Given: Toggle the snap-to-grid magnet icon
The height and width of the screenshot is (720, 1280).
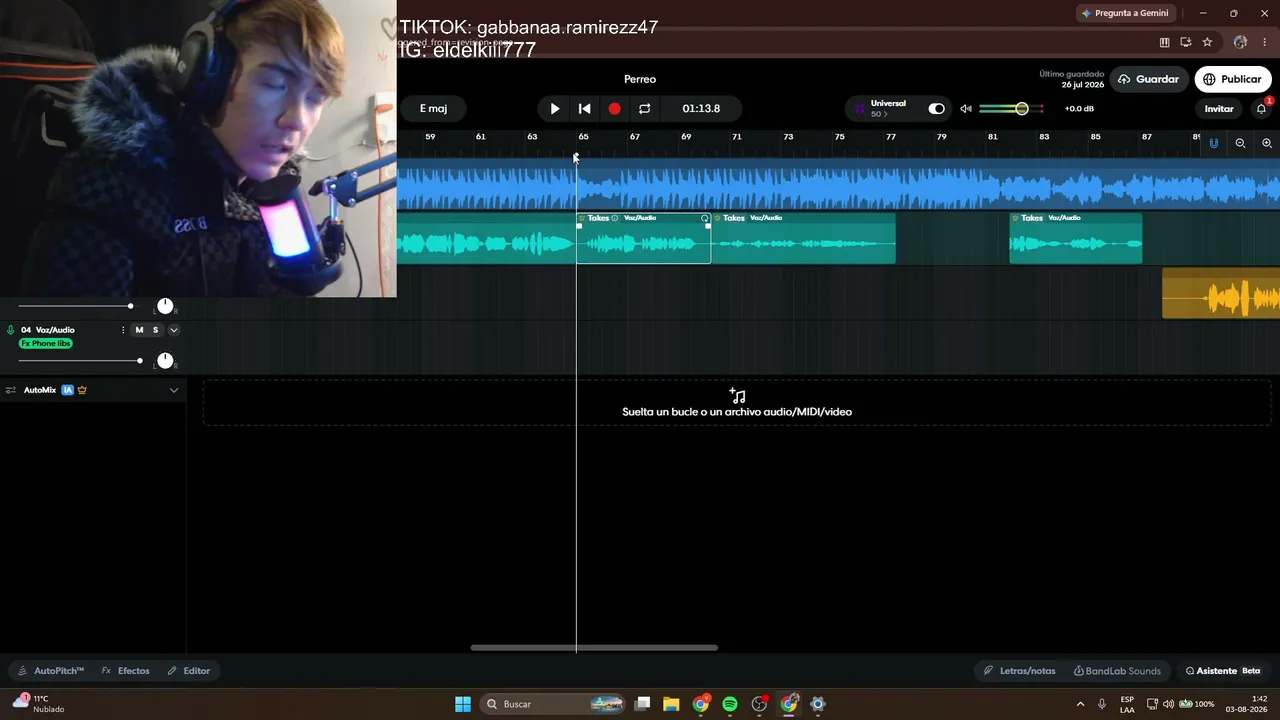Looking at the screenshot, I should coord(1214,144).
